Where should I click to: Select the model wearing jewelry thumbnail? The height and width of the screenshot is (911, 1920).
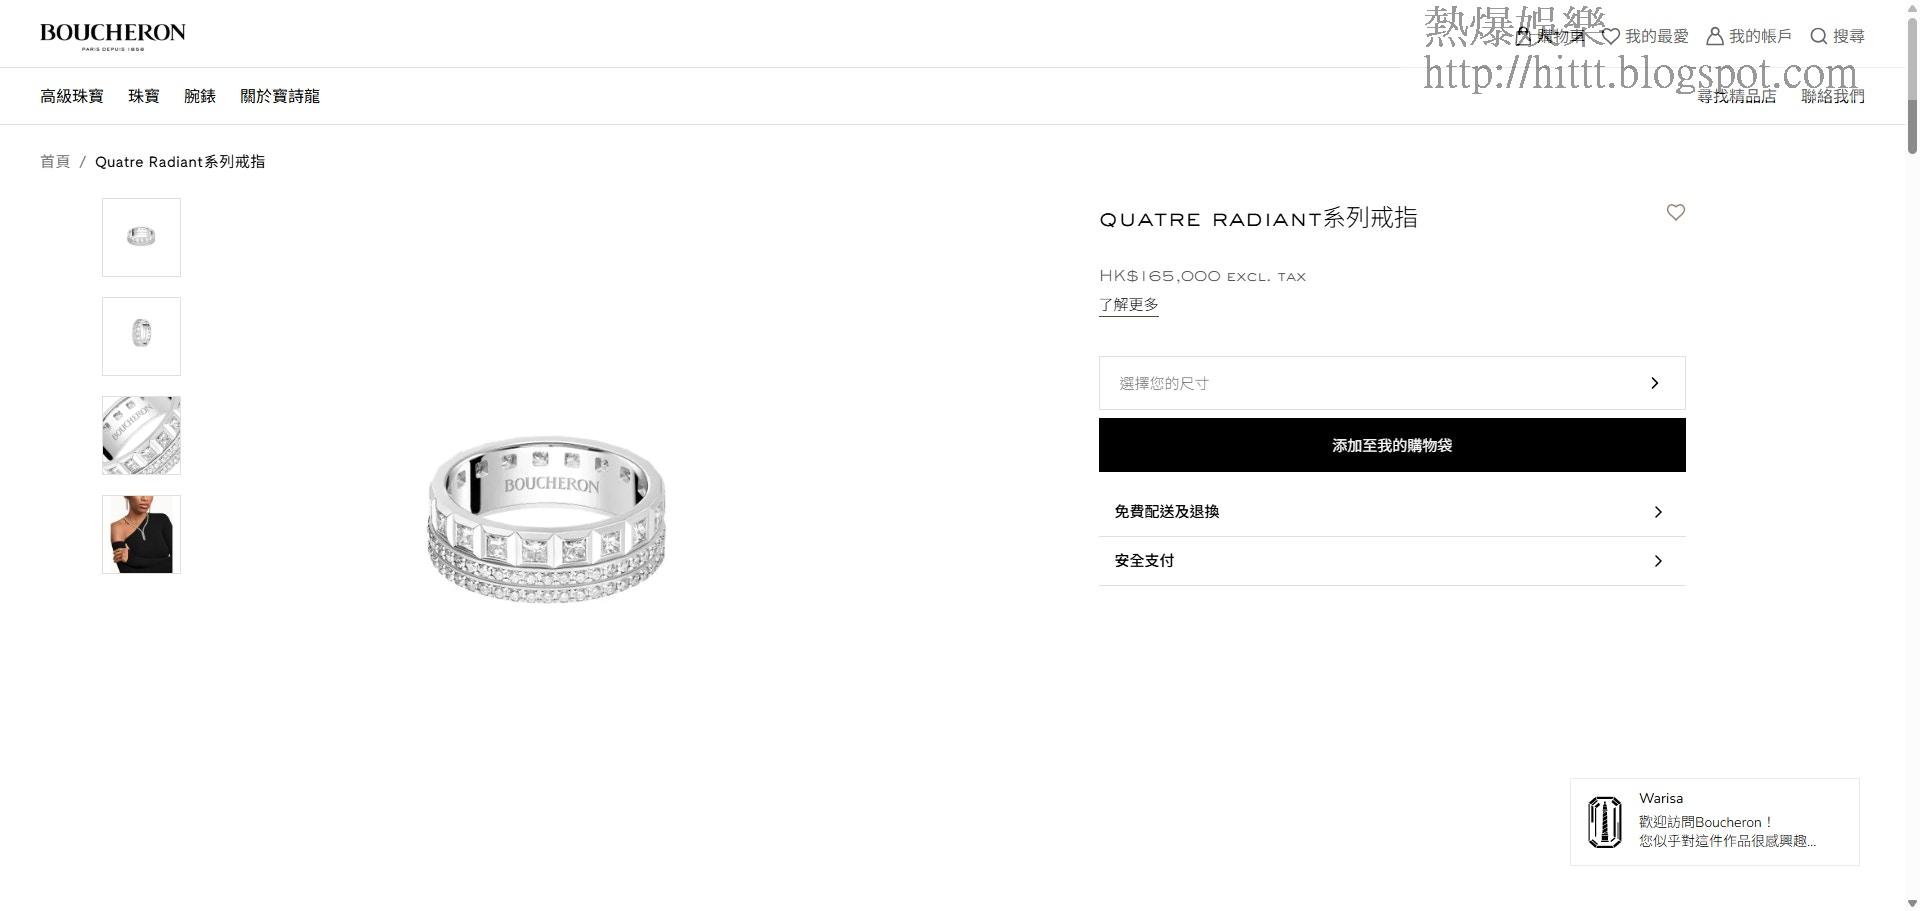click(x=141, y=534)
